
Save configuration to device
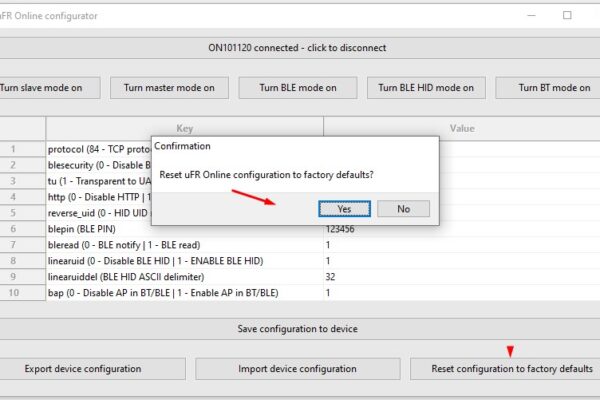(x=297, y=329)
